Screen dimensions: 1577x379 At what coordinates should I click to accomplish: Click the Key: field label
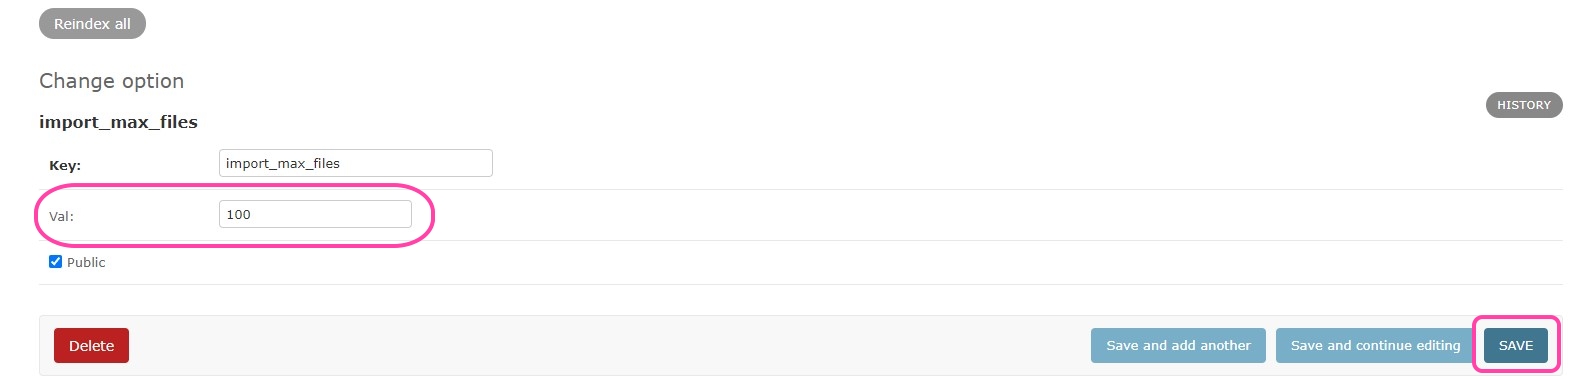pos(65,165)
